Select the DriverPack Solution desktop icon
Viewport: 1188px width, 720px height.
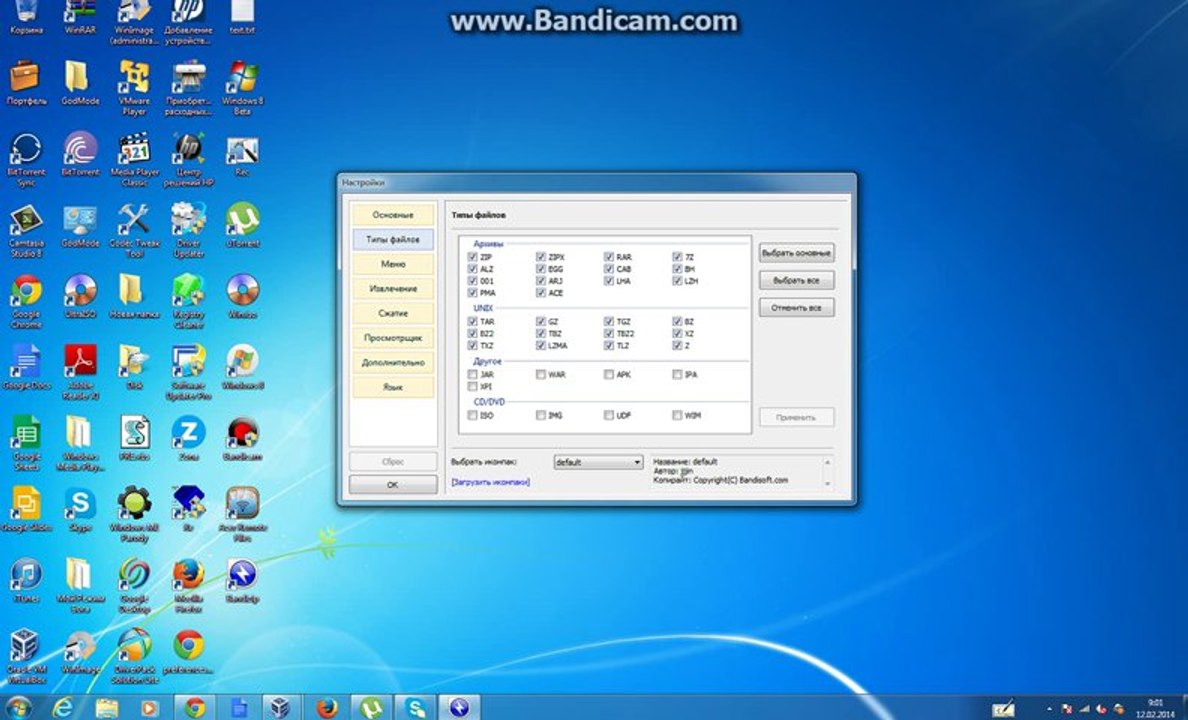click(134, 656)
